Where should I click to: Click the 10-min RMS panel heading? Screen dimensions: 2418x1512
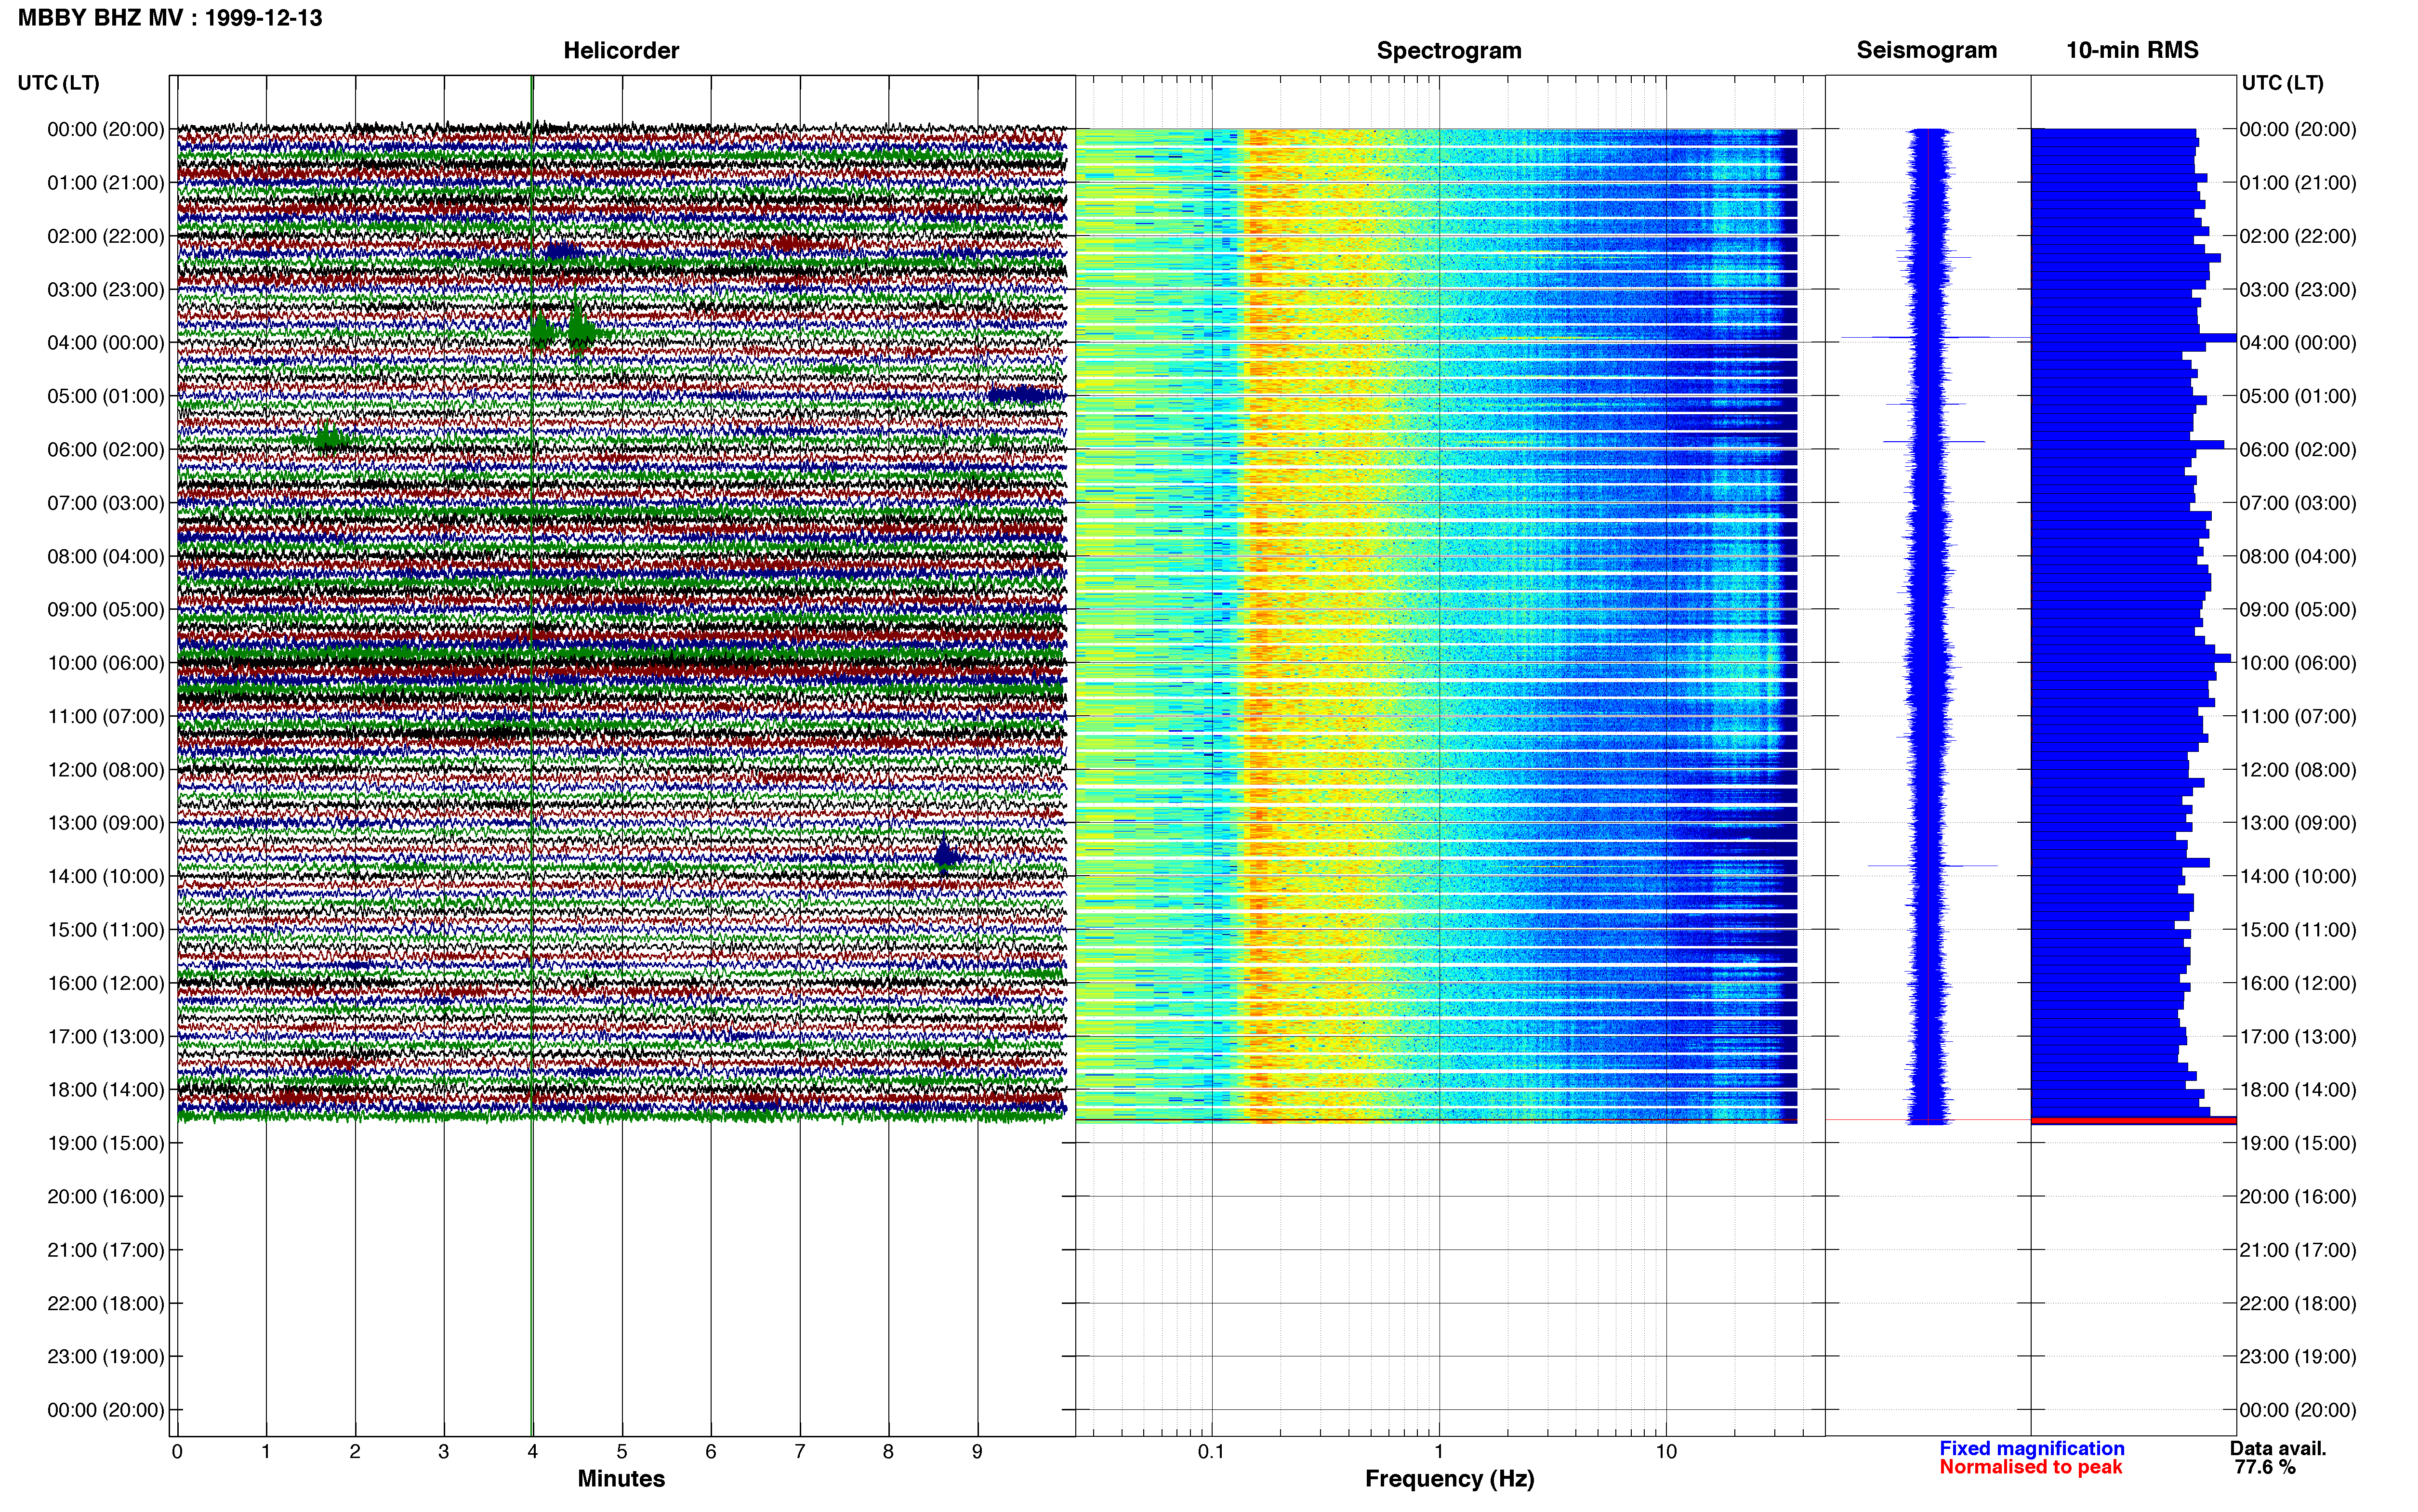[x=2132, y=50]
